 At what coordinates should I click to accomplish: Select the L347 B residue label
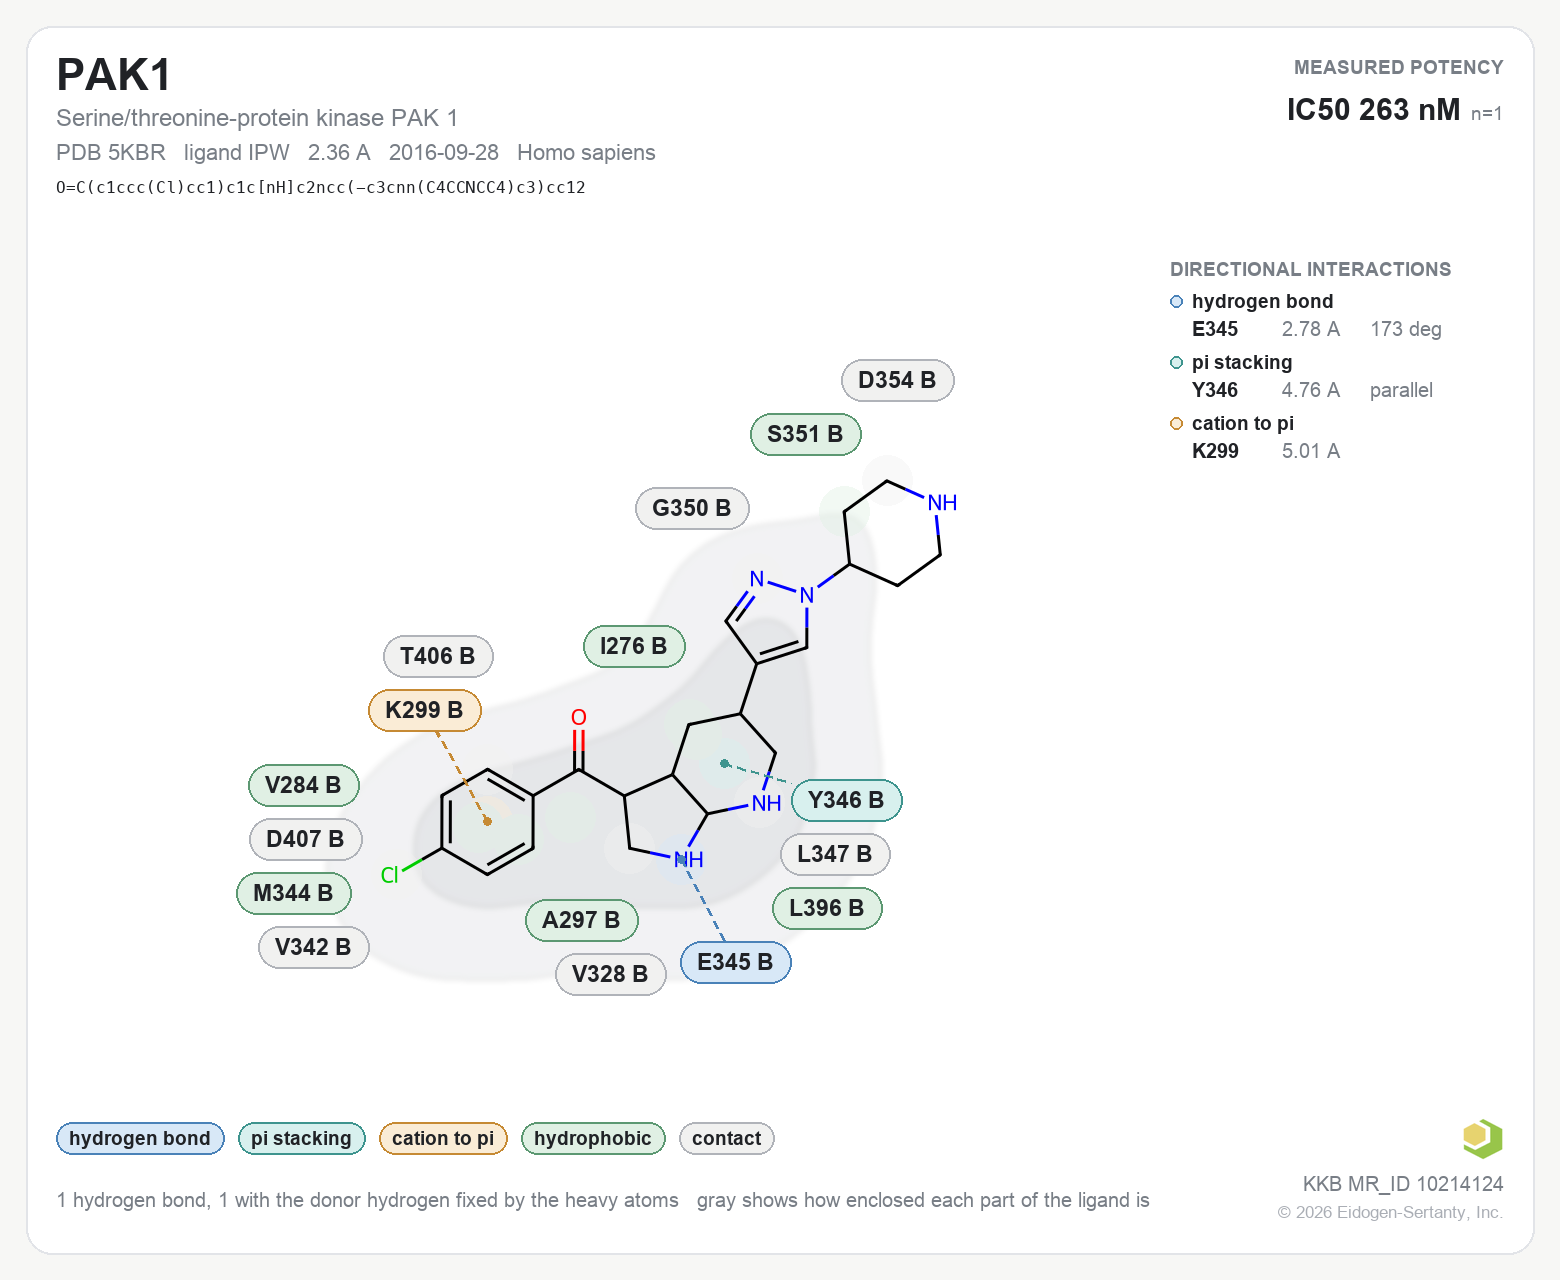(x=835, y=854)
